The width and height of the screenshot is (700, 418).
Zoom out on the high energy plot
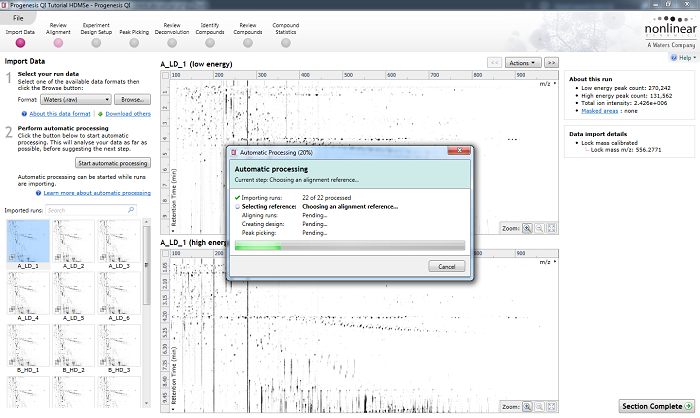click(x=540, y=406)
